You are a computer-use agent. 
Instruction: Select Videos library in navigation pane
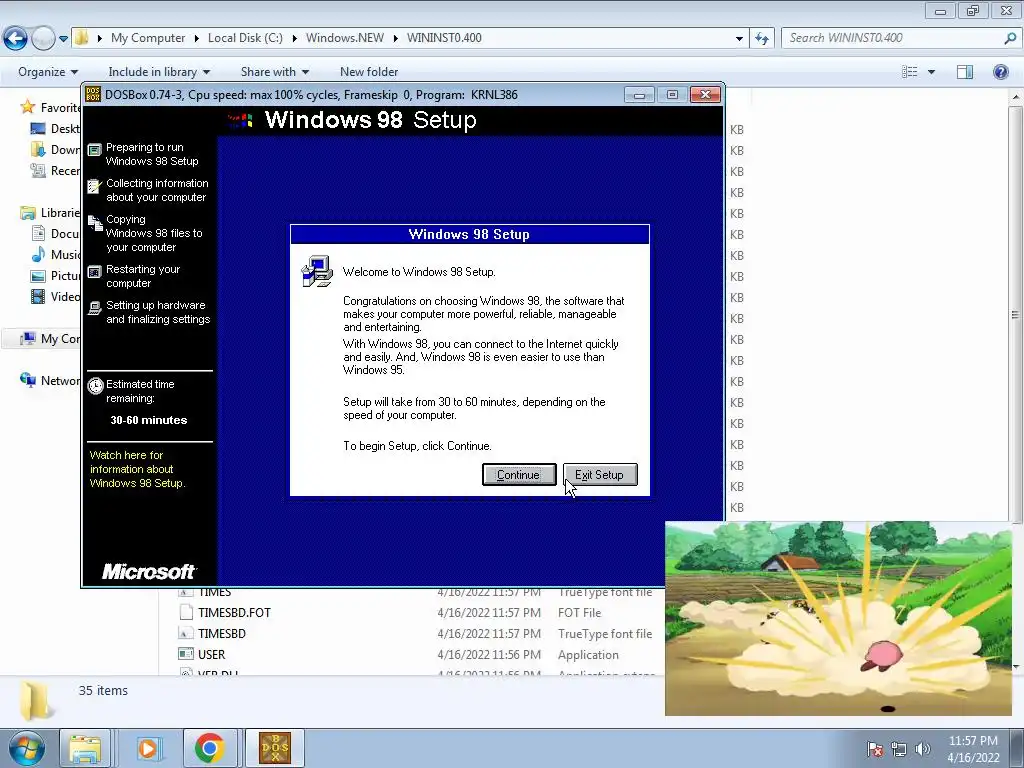pos(56,296)
